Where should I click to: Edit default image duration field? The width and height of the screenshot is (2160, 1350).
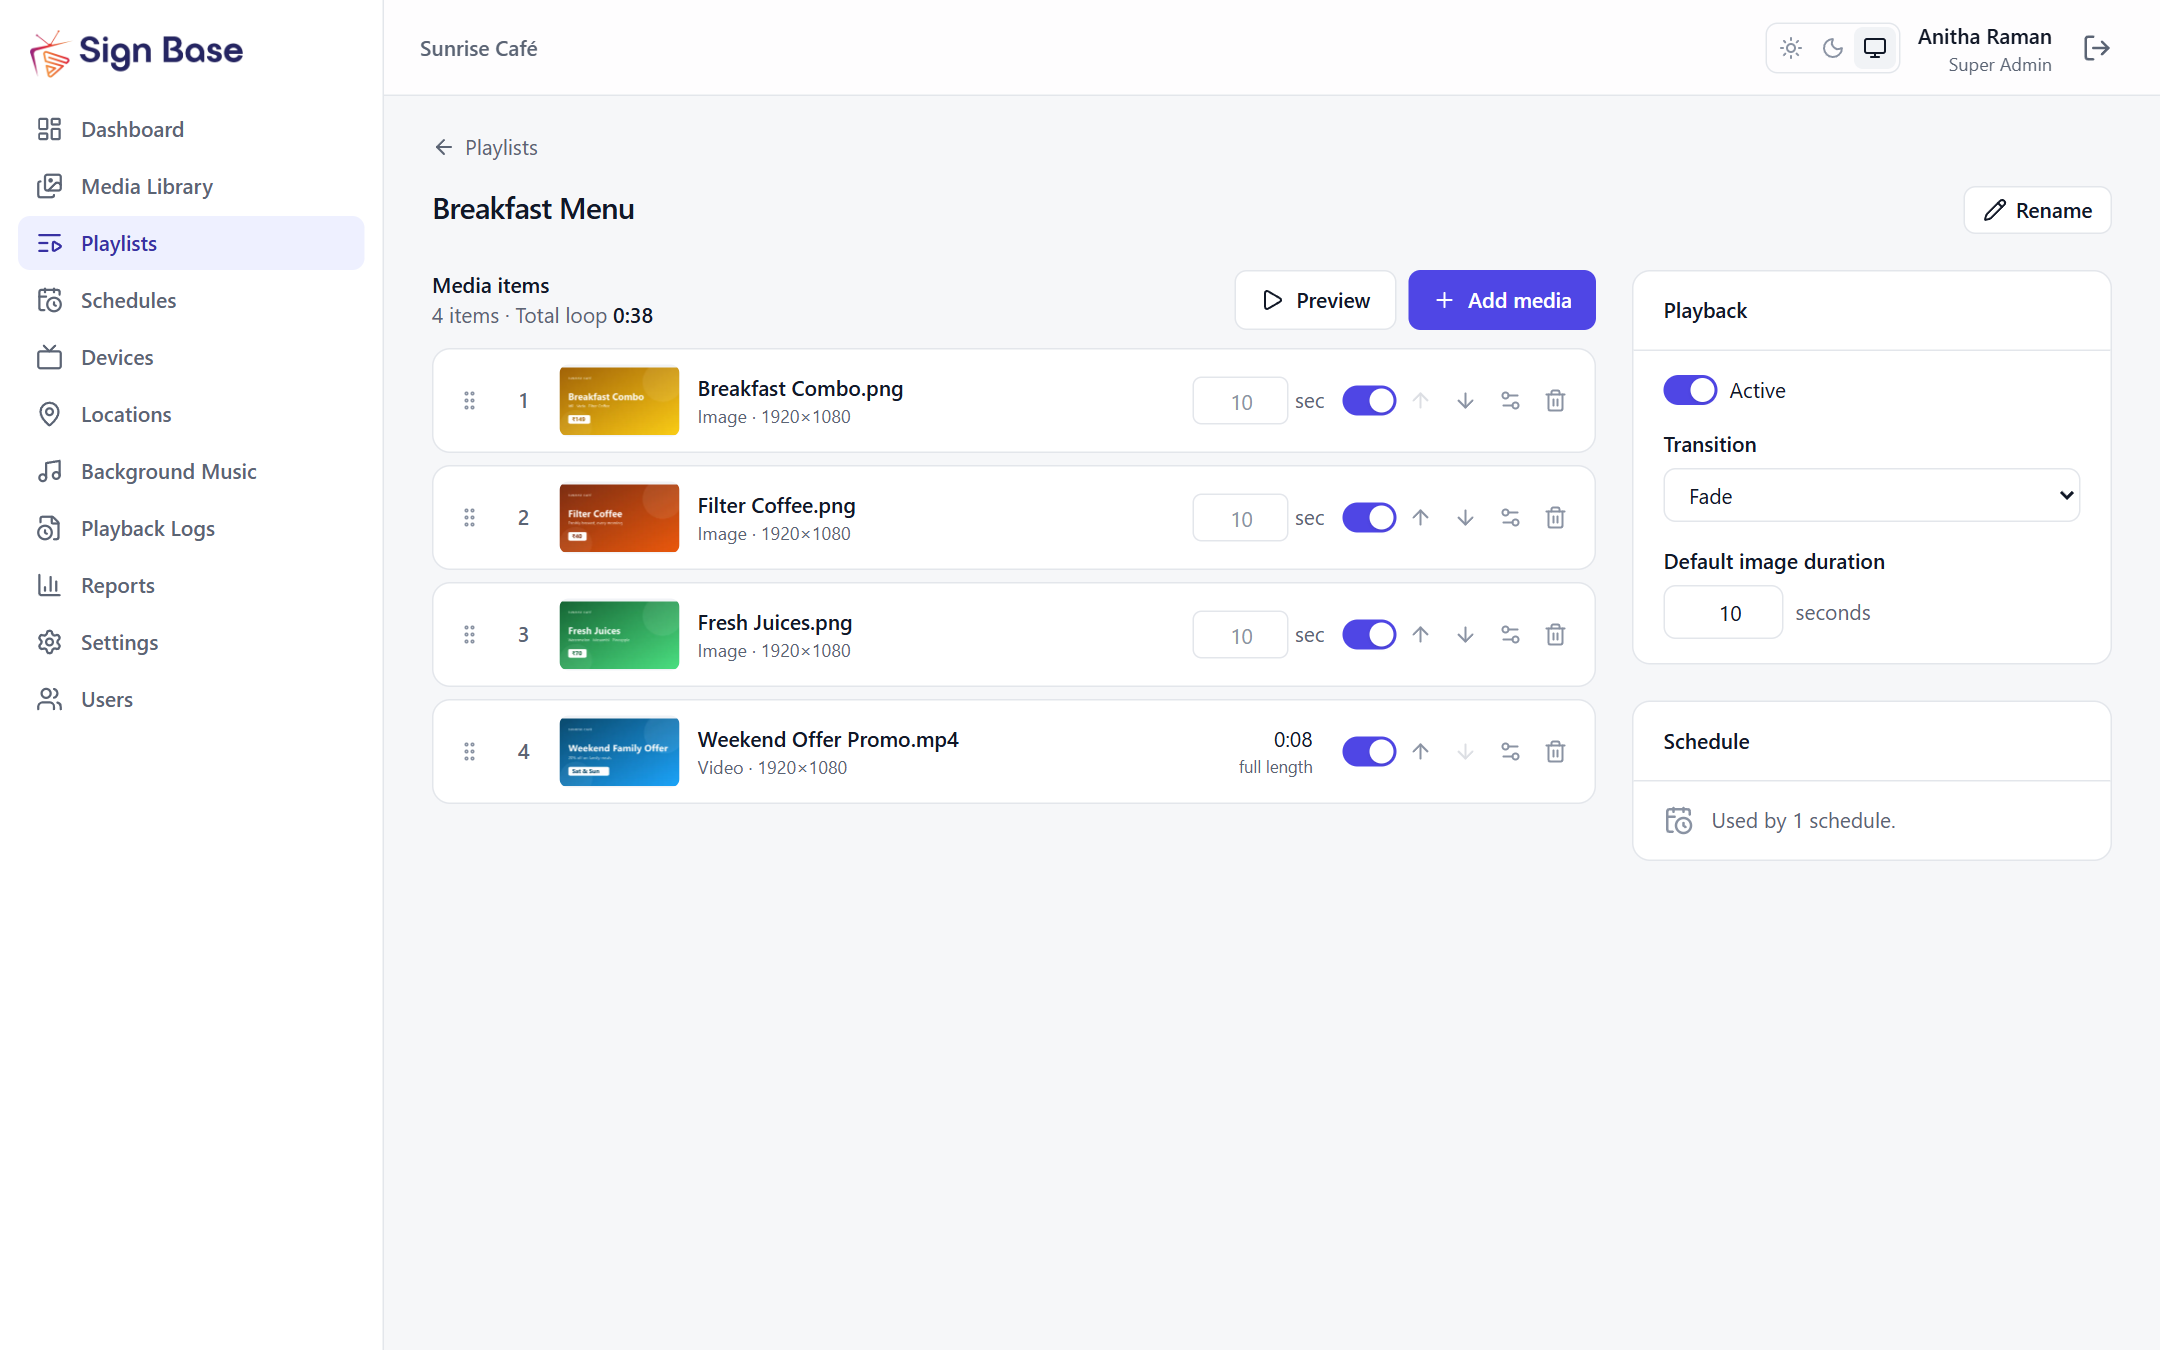click(1723, 613)
